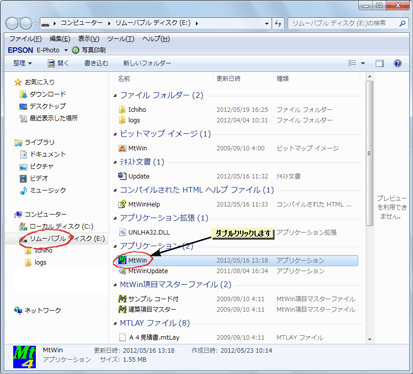Open ピクチャ library

click(37, 166)
